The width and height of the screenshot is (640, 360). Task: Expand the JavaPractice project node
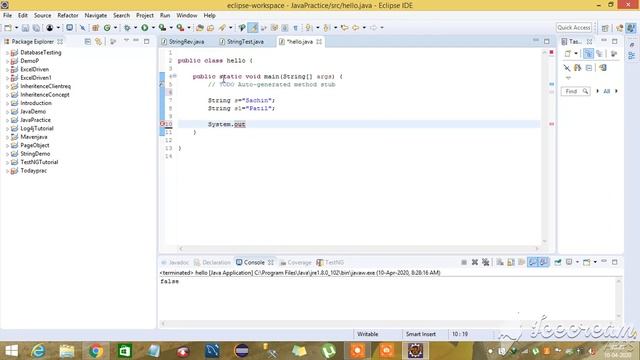(7, 120)
